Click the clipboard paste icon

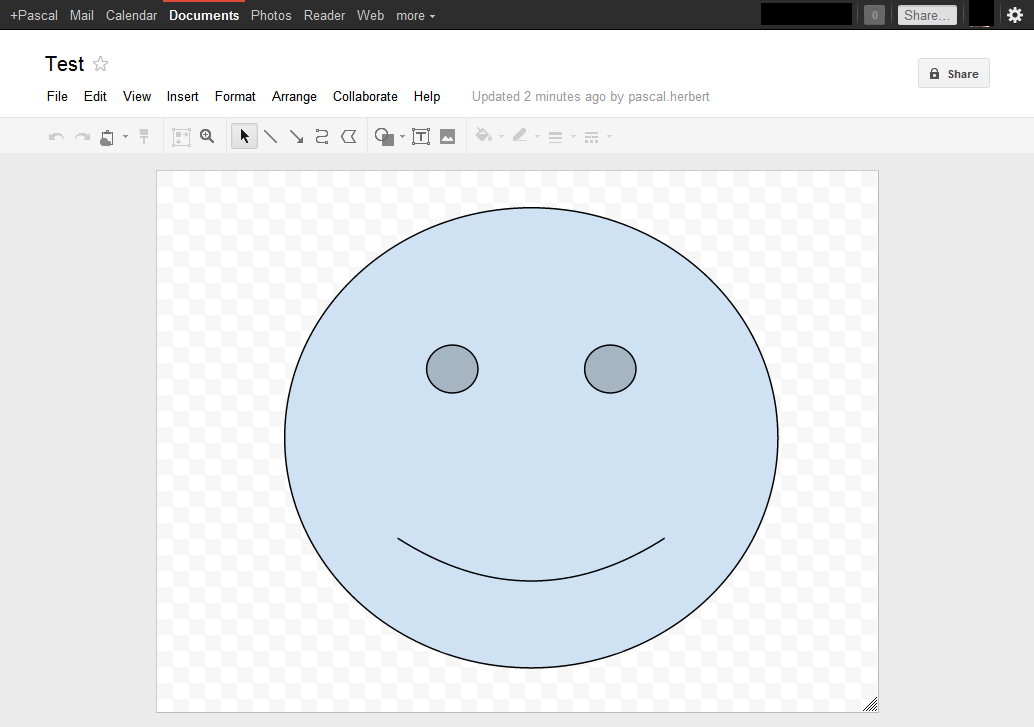click(x=107, y=137)
